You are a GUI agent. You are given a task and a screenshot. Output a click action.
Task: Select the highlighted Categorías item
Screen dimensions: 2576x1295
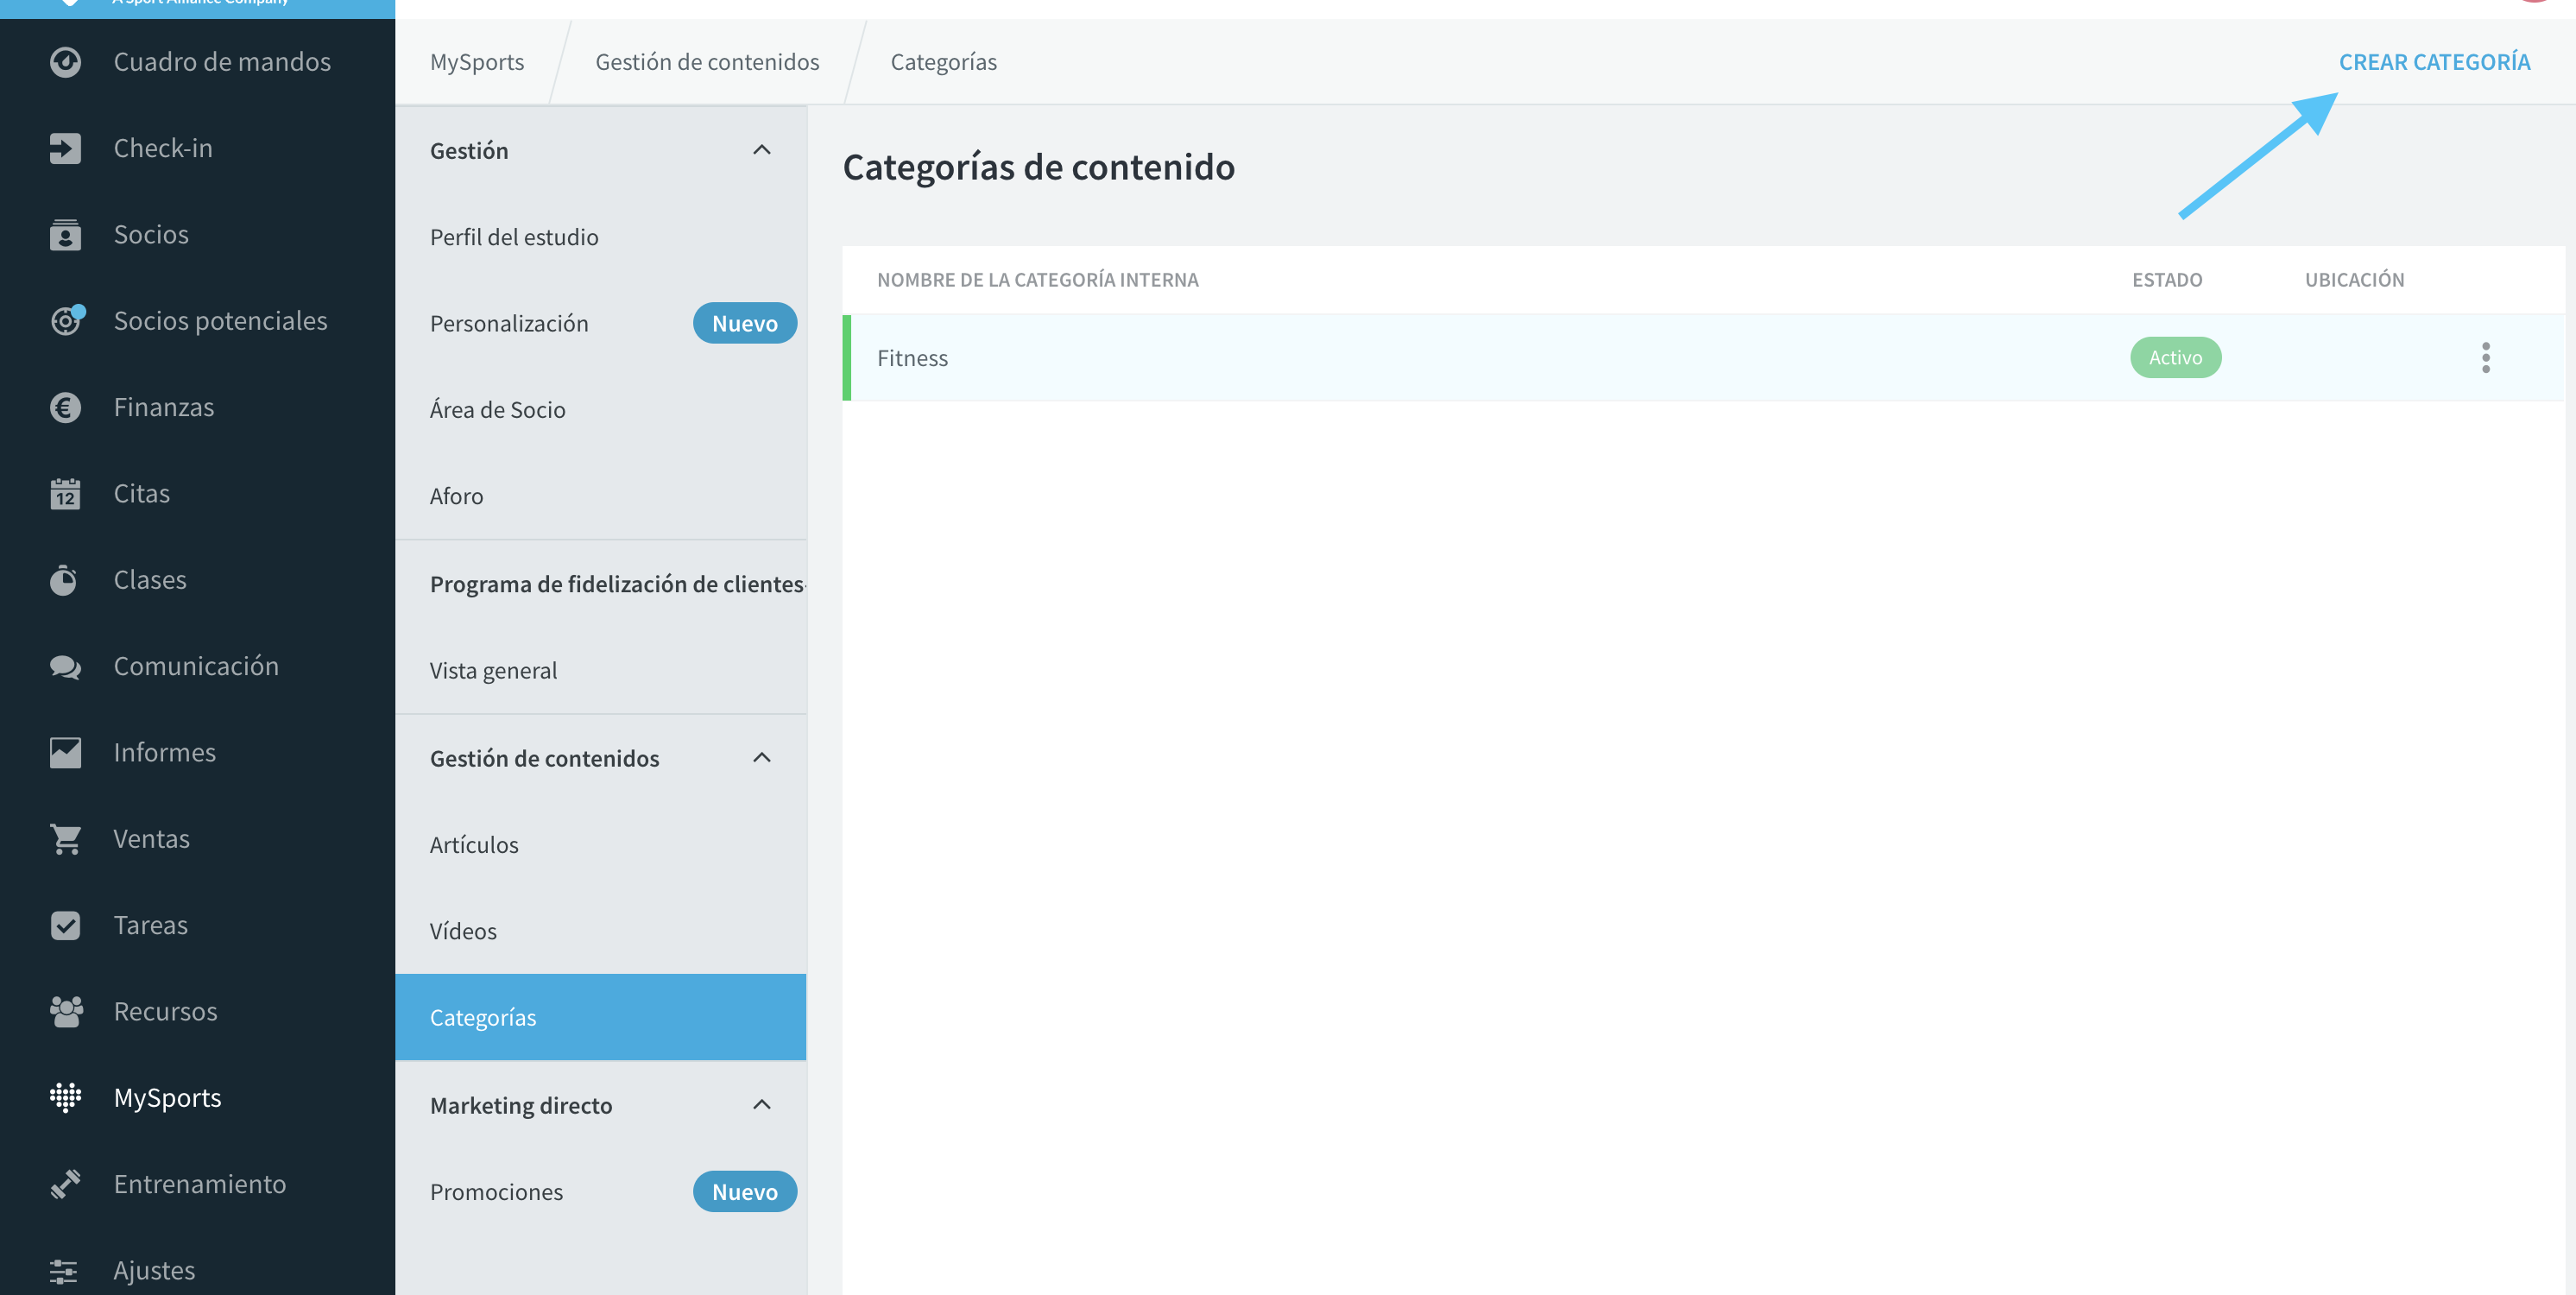pyautogui.click(x=601, y=1017)
